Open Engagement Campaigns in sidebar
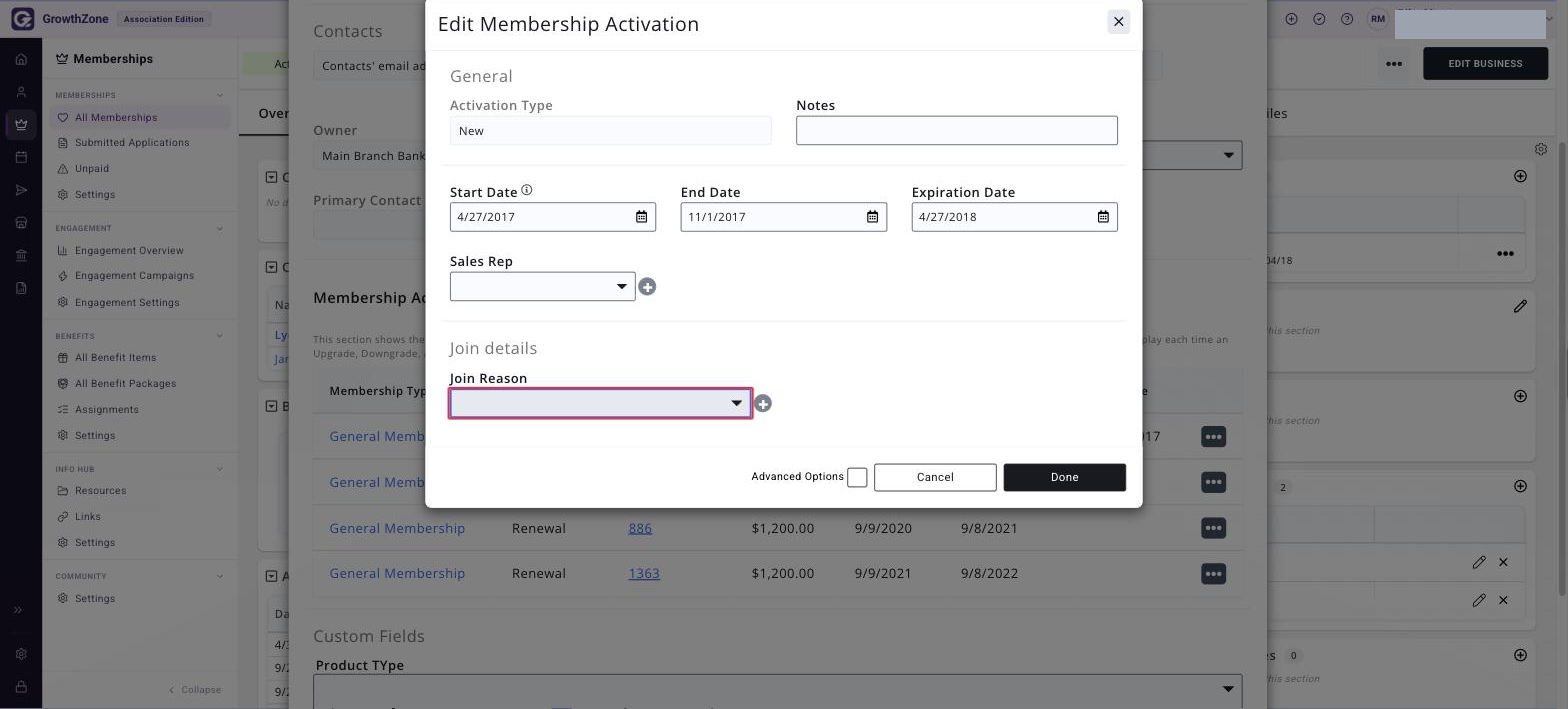 coord(134,276)
